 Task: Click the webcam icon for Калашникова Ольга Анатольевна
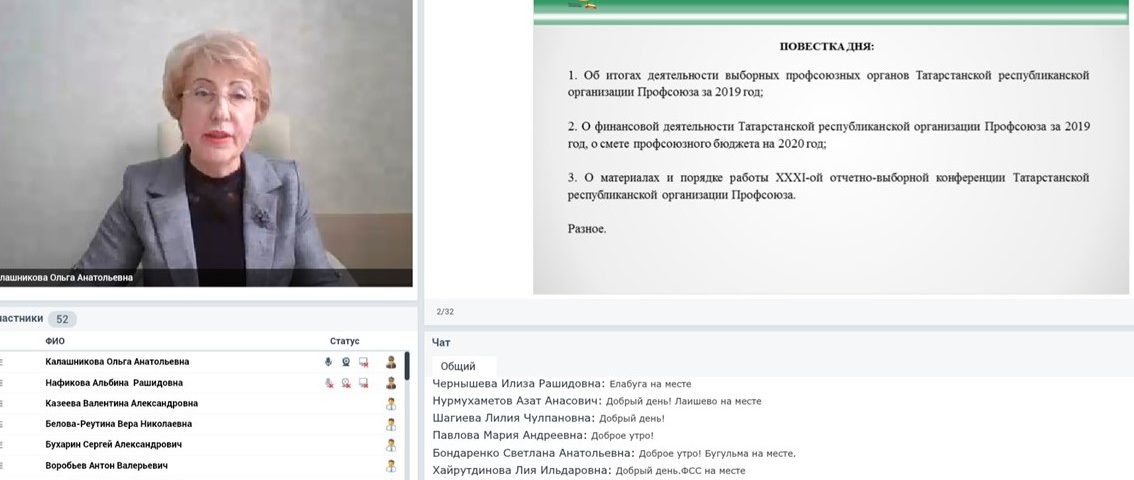346,362
